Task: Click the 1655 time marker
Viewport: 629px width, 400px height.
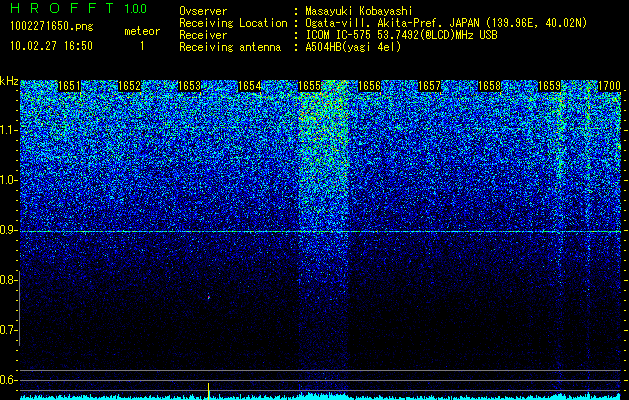Action: click(x=310, y=86)
